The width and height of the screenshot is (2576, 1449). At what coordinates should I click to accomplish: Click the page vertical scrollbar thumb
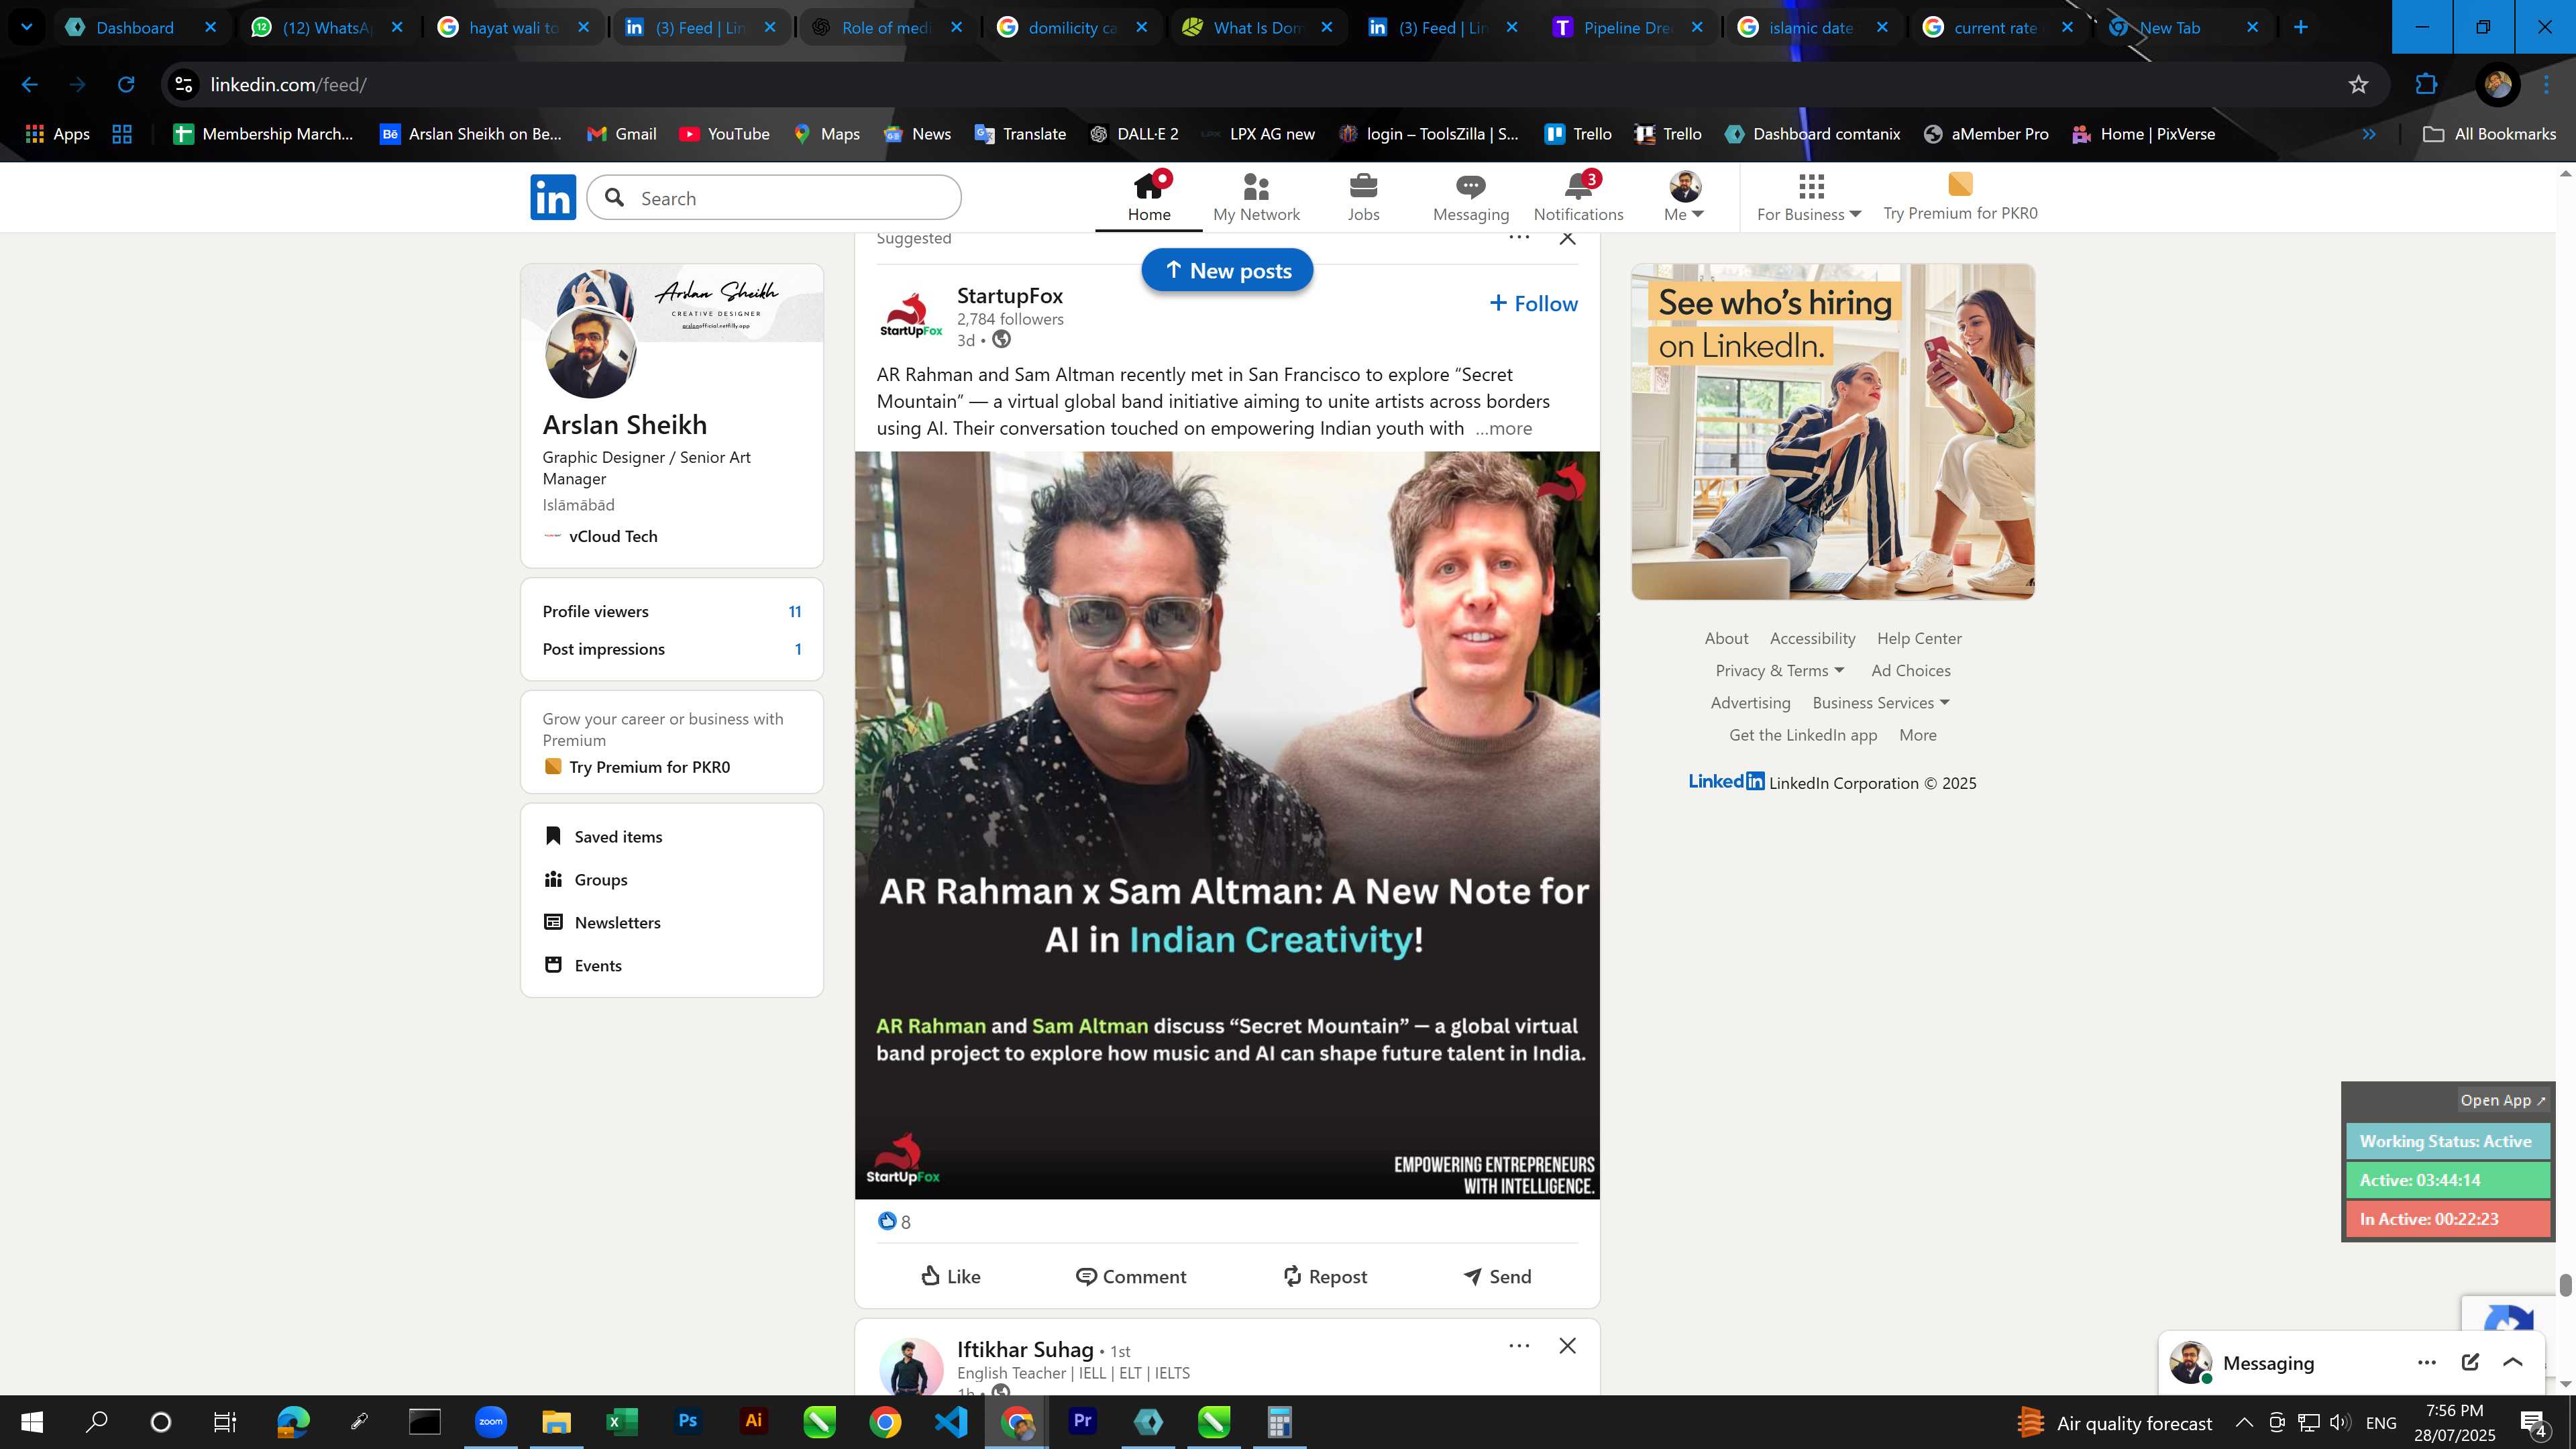click(2565, 1285)
